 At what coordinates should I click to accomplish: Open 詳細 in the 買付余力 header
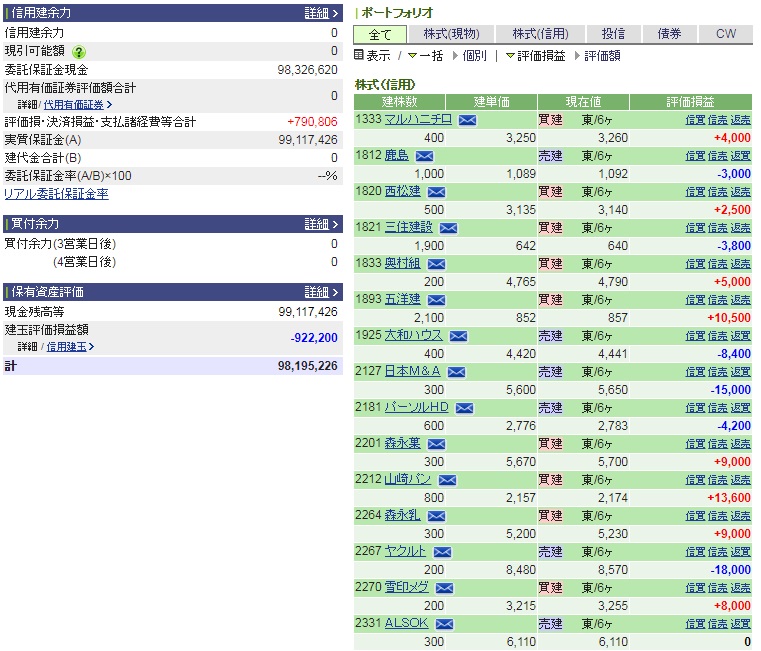321,224
